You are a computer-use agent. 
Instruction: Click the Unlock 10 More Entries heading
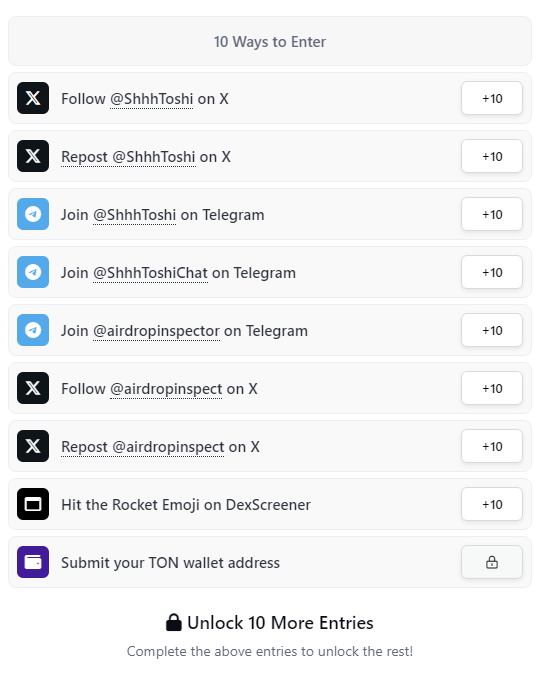[270, 622]
